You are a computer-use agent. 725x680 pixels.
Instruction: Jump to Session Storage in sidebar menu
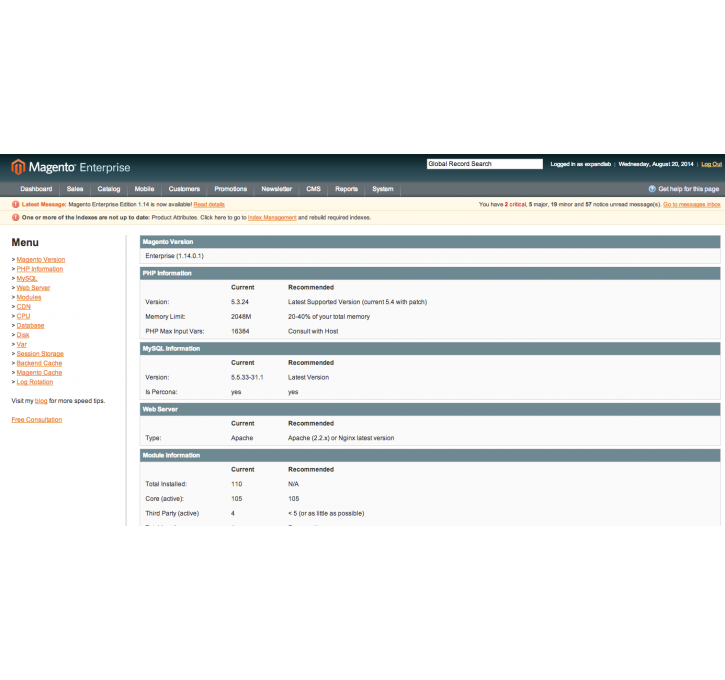click(x=40, y=354)
